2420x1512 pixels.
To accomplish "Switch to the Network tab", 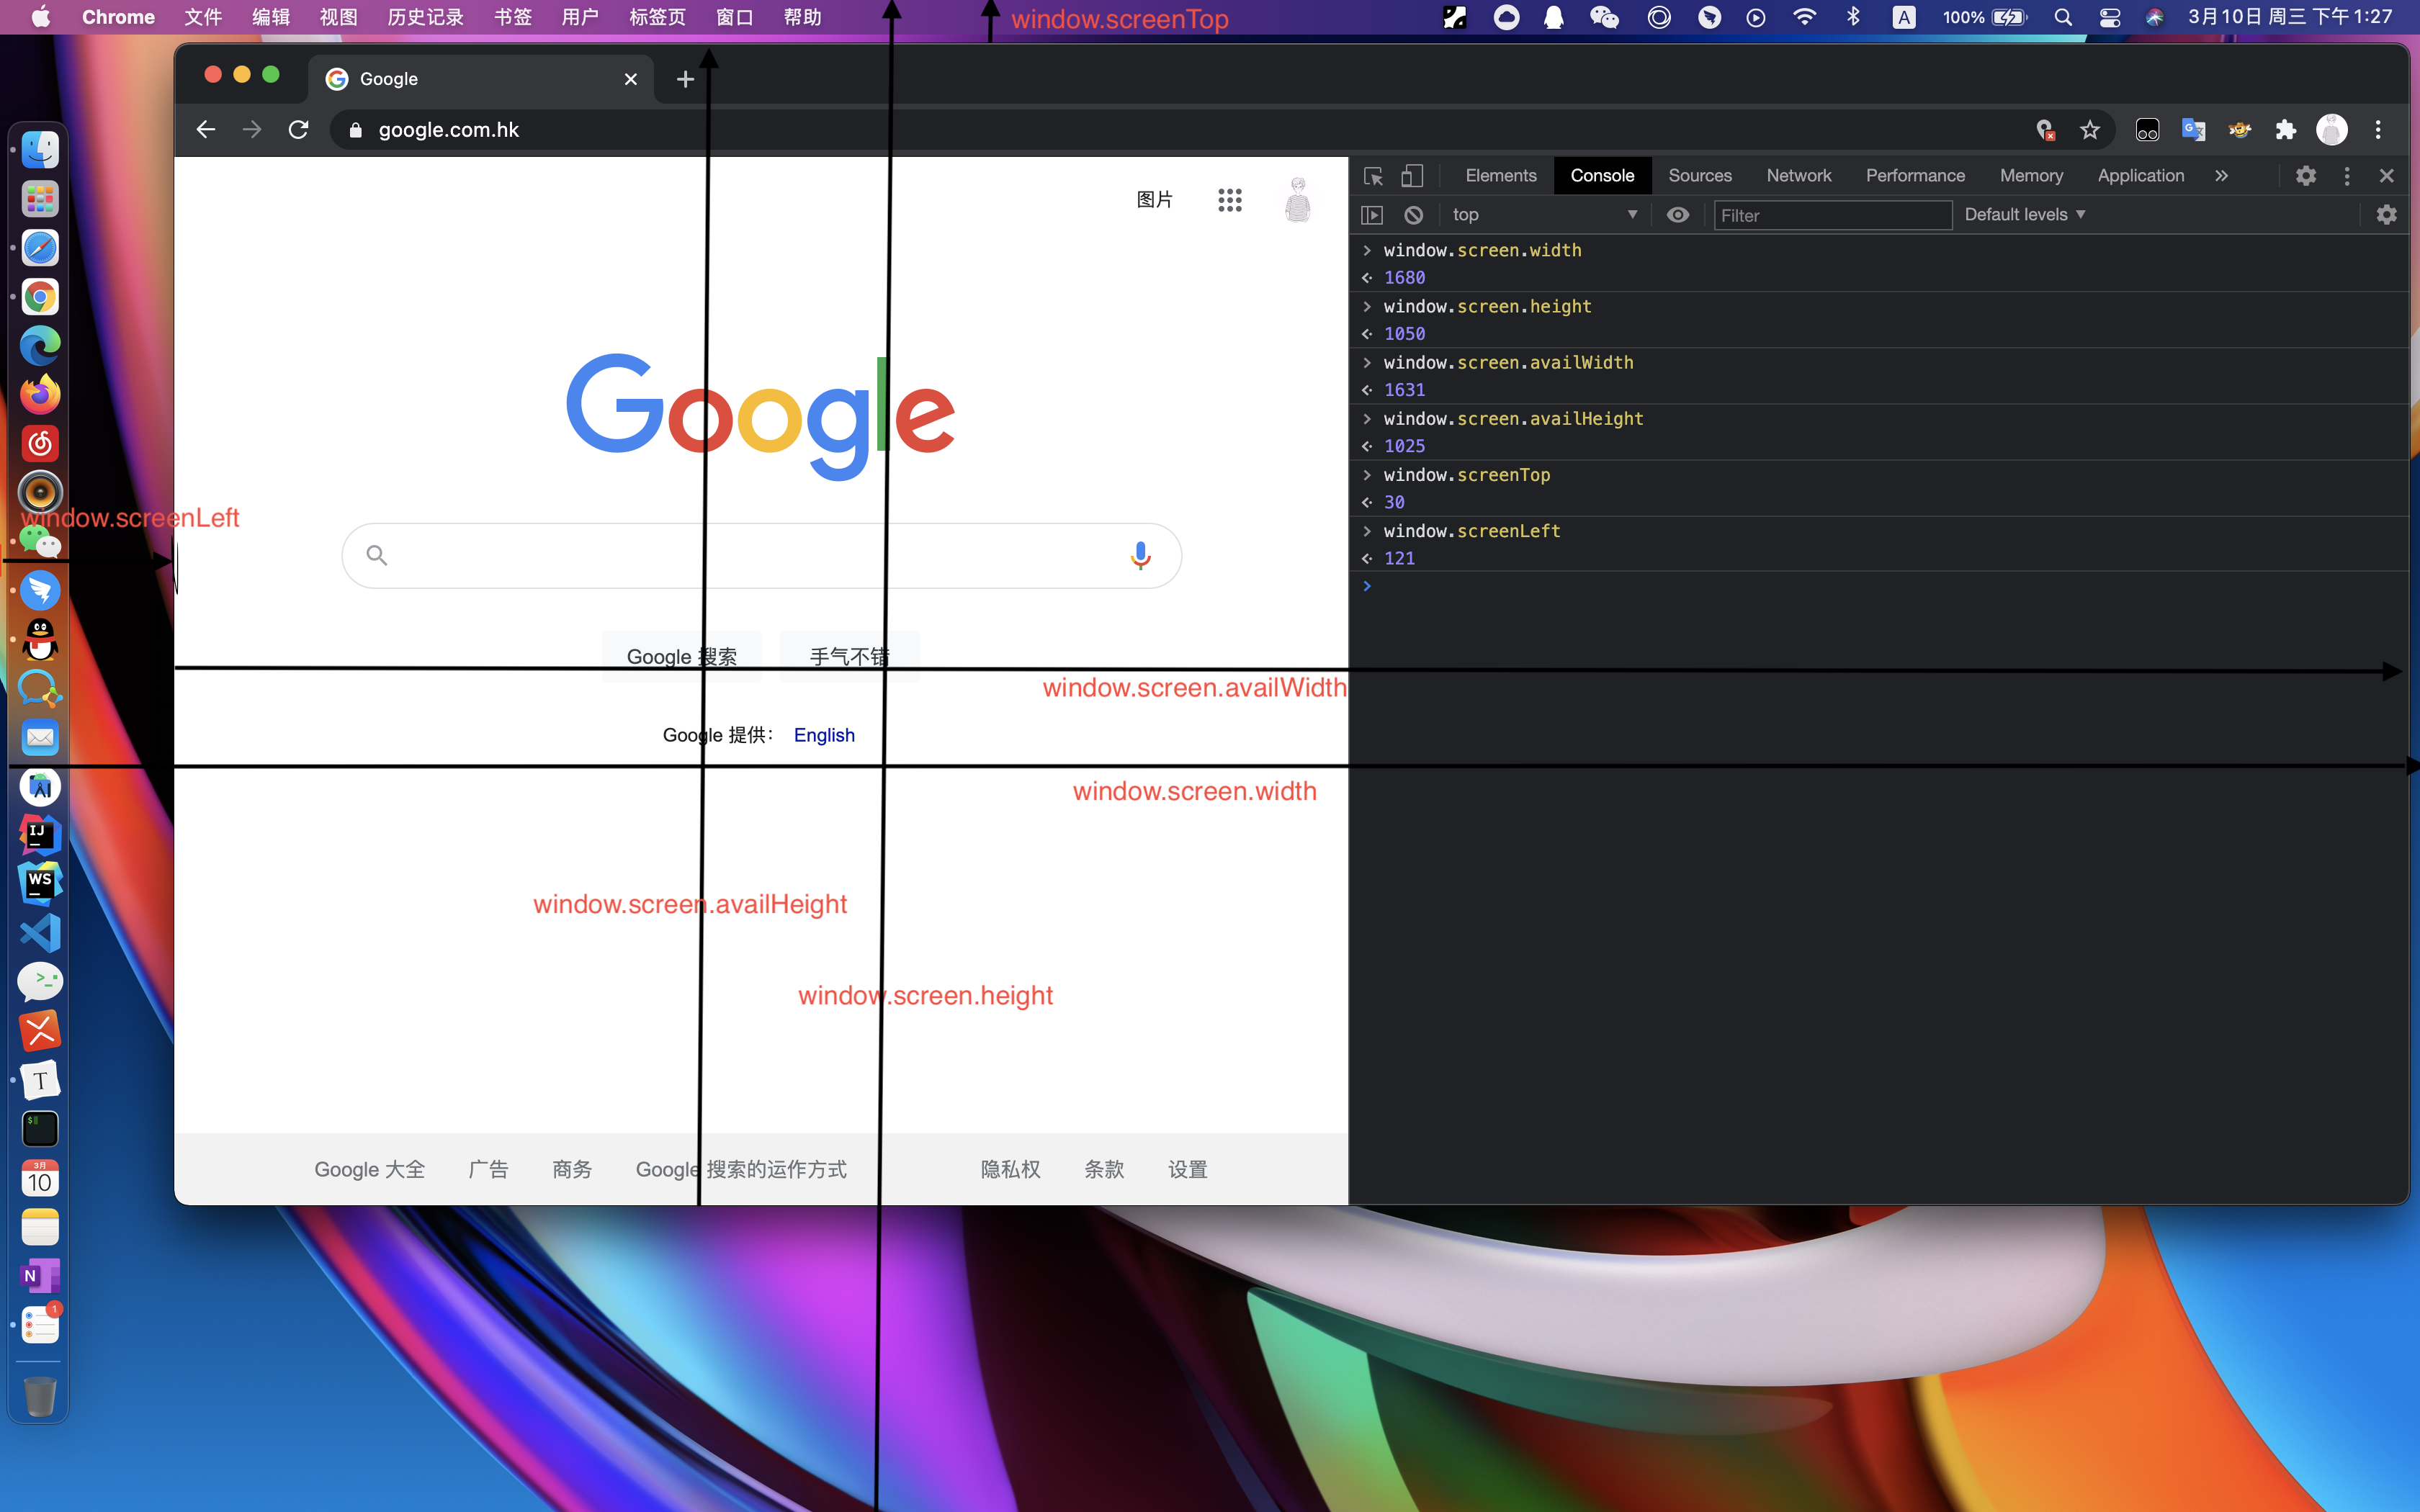I will [x=1798, y=176].
